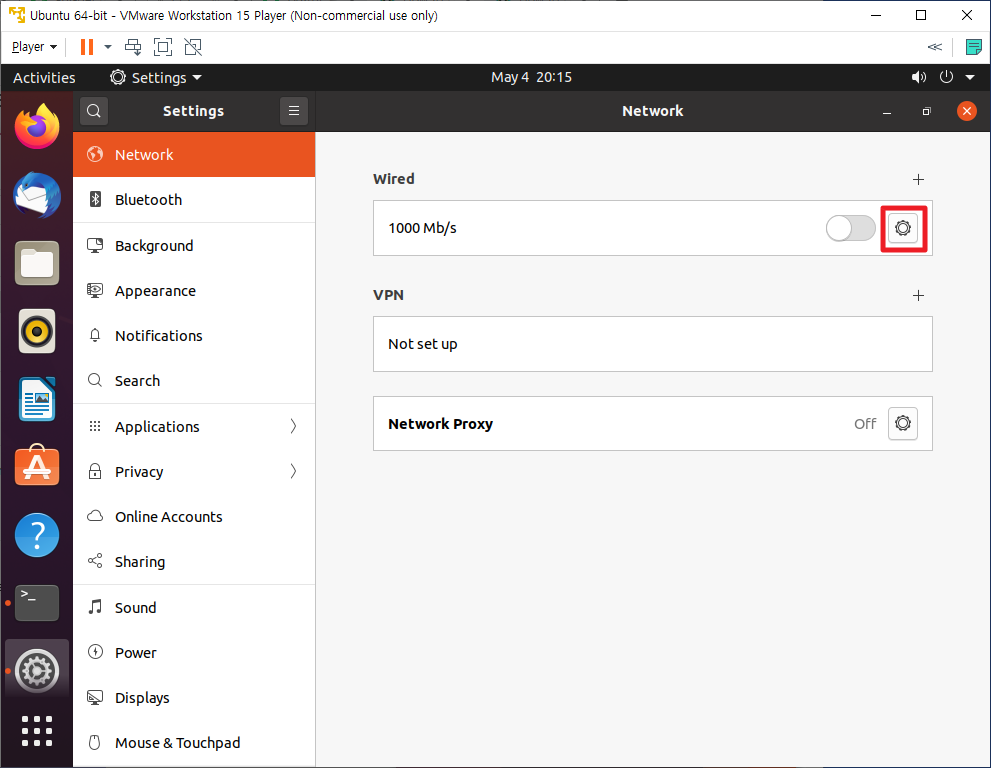Click the volume icon in top bar
Image resolution: width=991 pixels, height=768 pixels.
point(919,77)
